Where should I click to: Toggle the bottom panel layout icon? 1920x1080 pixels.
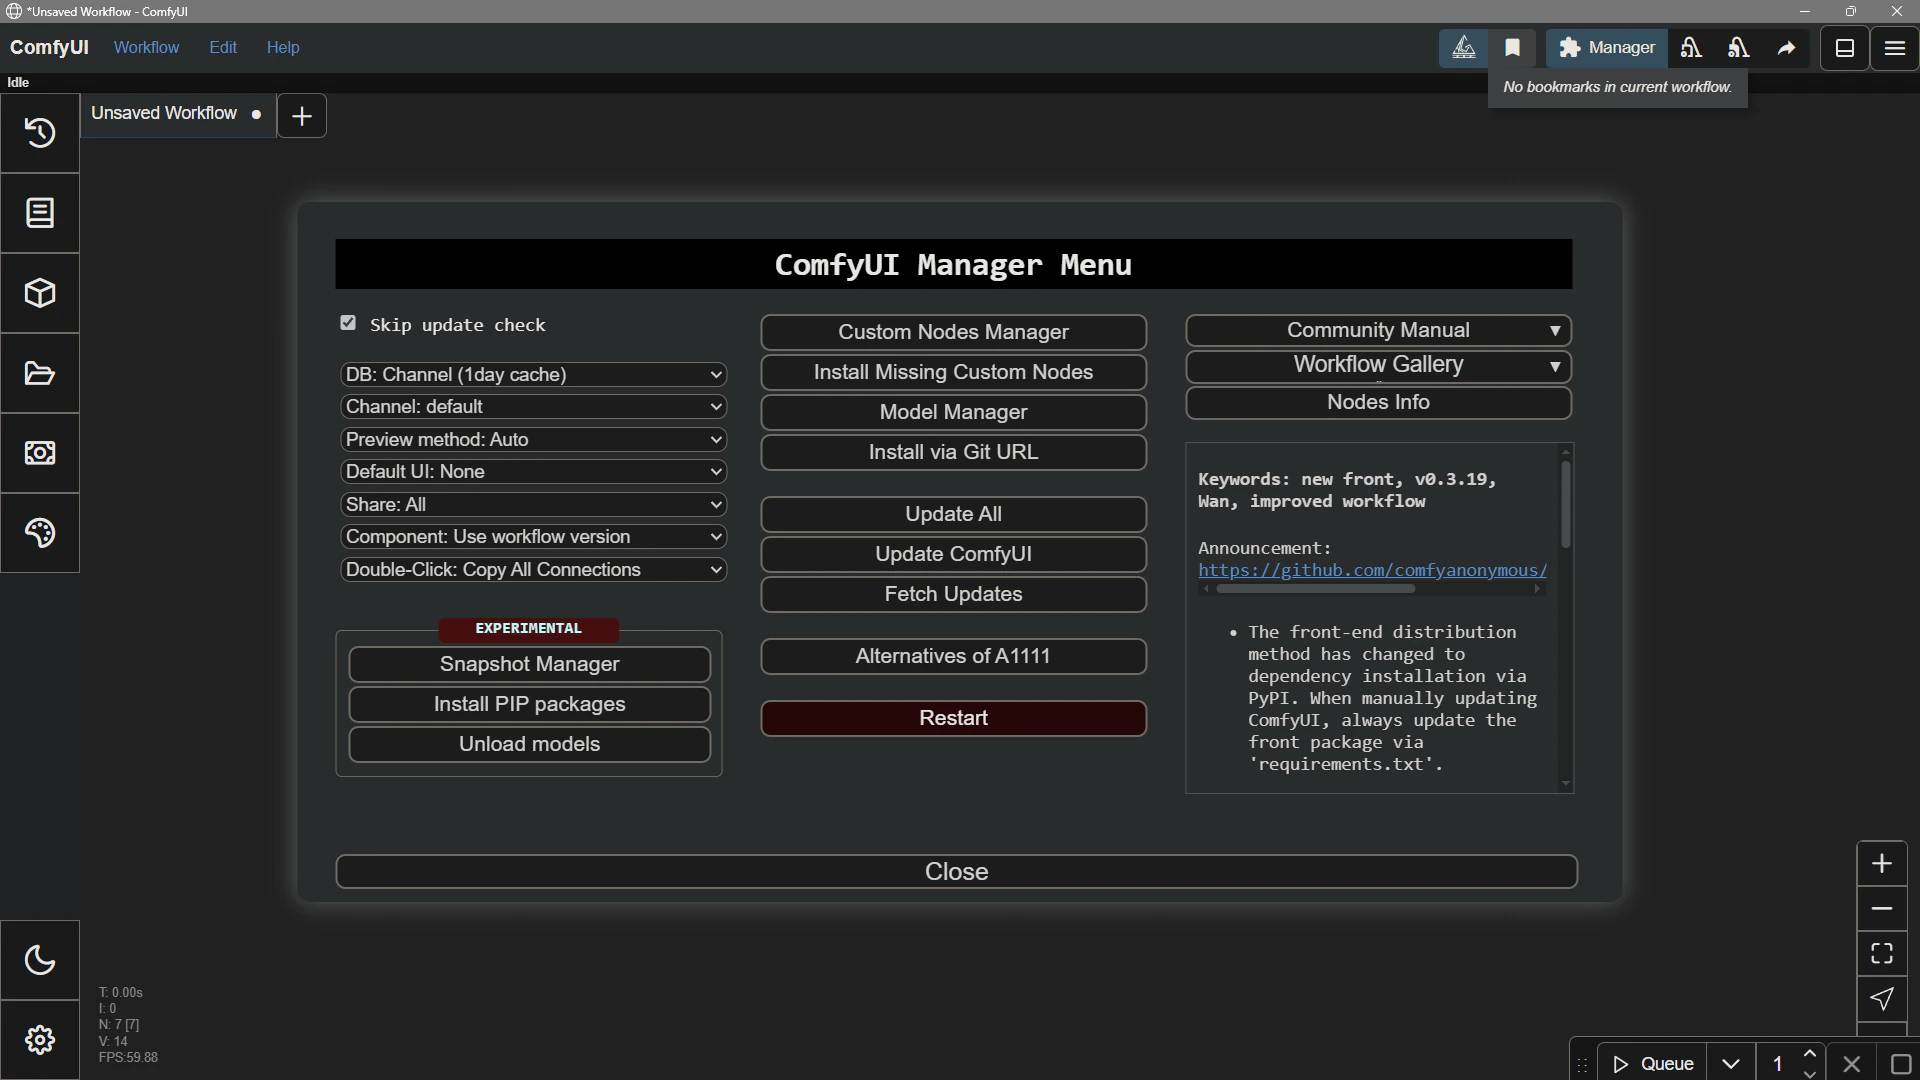1844,48
